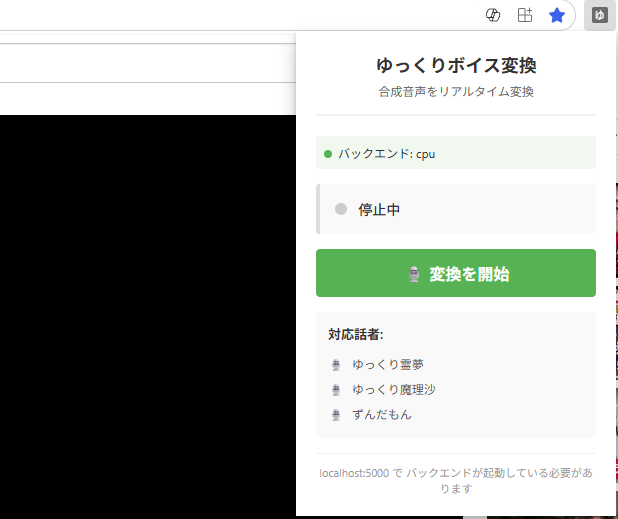Click the green backend status dot
This screenshot has width=618, height=519.
328,154
